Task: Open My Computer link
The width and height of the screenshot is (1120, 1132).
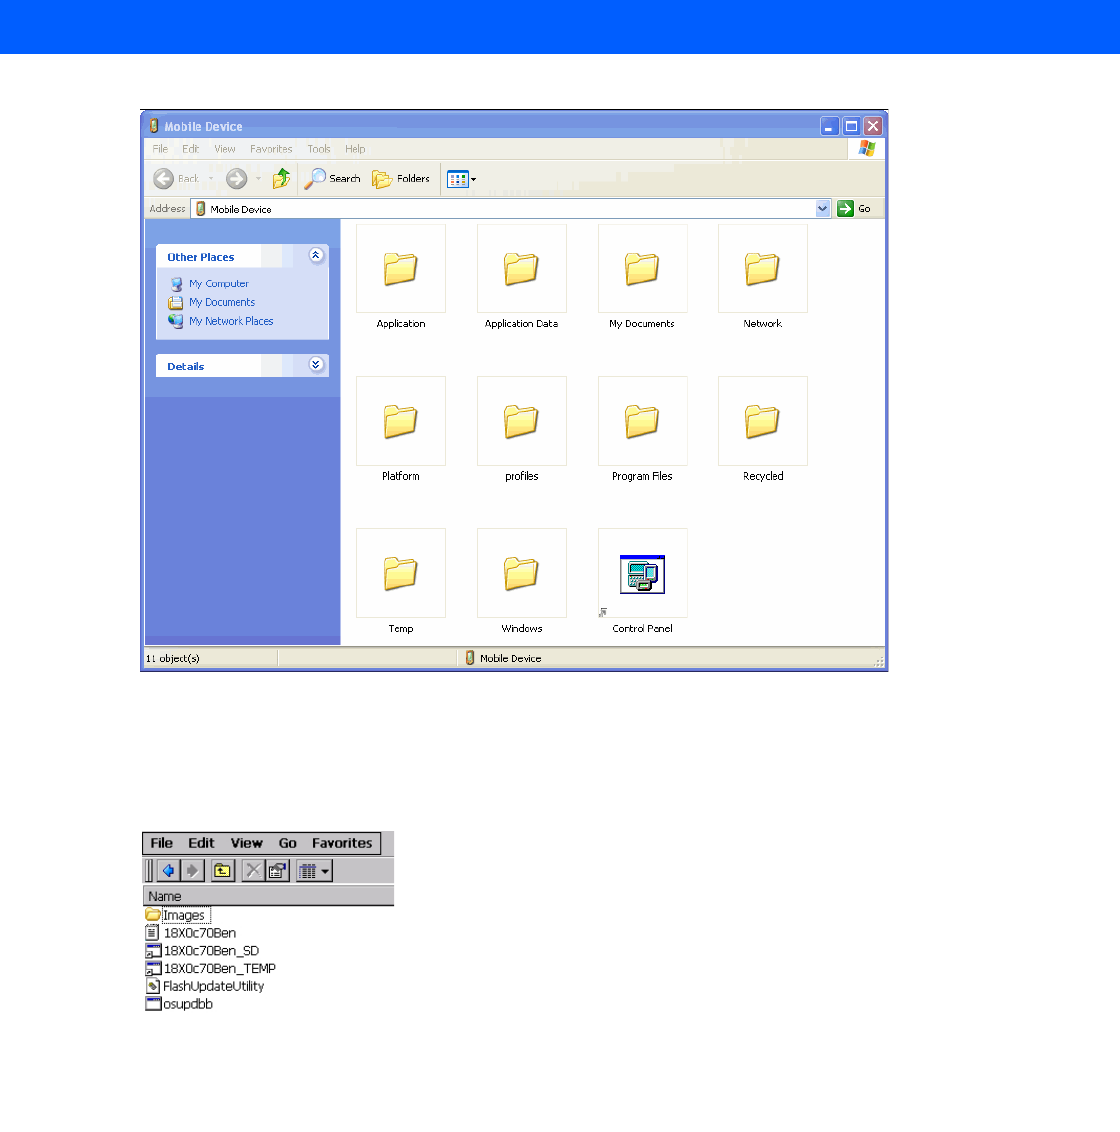Action: 219,284
